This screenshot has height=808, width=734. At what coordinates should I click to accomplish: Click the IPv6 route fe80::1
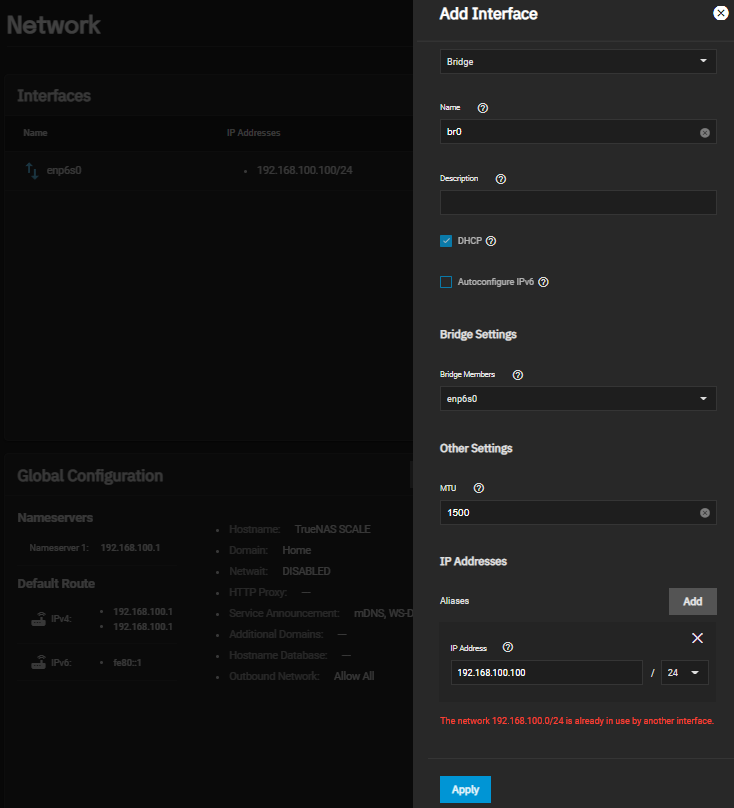[x=127, y=663]
